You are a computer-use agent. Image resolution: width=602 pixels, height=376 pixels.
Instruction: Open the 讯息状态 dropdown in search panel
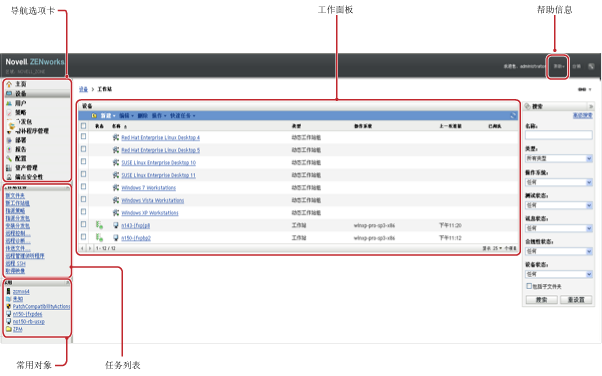[x=559, y=228]
